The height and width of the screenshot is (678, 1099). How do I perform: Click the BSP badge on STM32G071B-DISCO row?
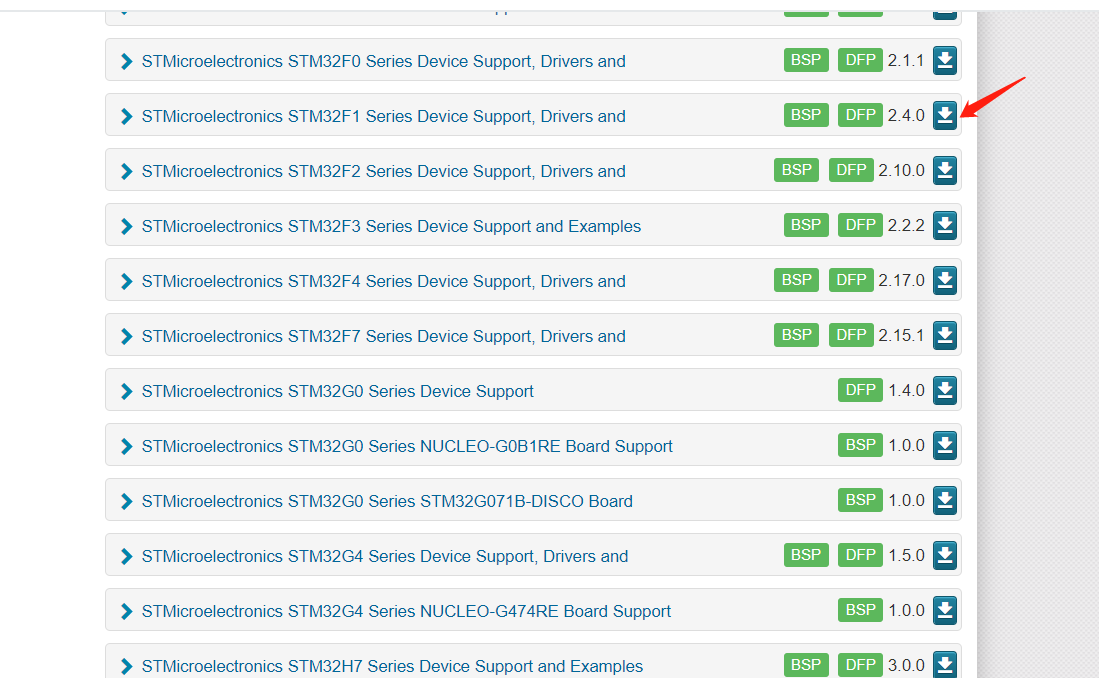pos(860,500)
